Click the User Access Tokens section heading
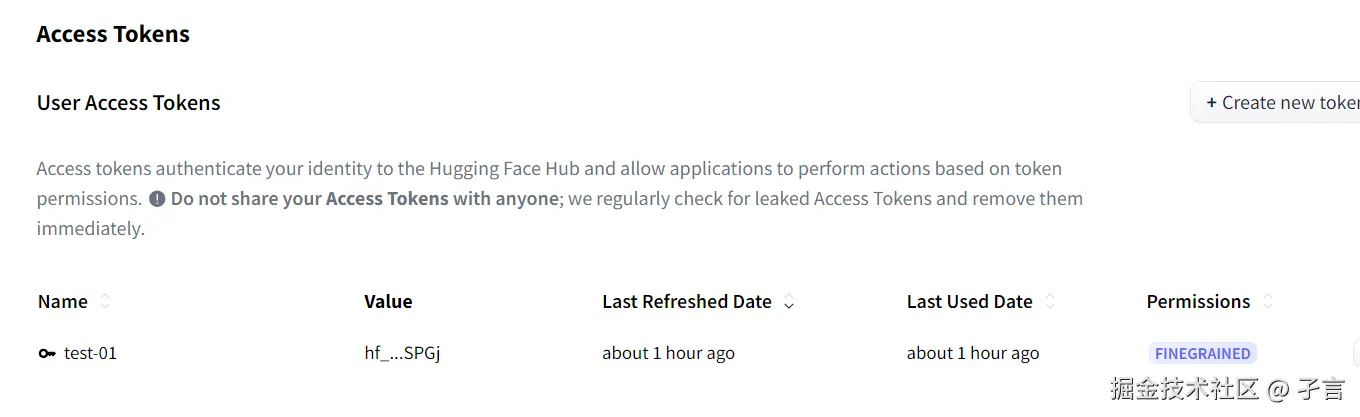This screenshot has width=1360, height=417. 128,102
